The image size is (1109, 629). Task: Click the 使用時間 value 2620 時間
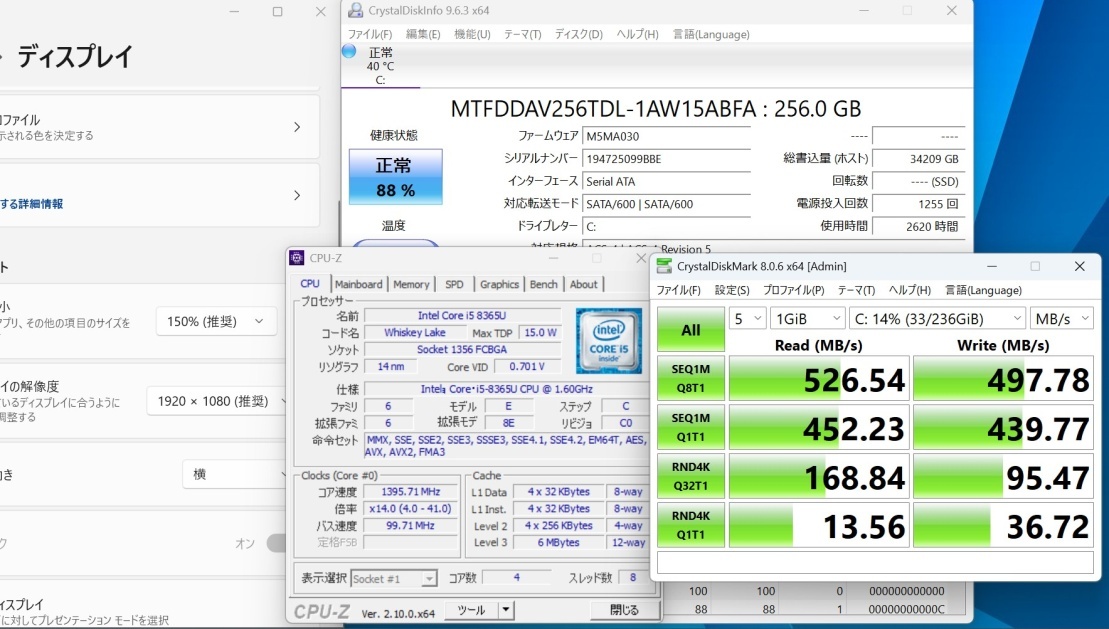tap(918, 226)
